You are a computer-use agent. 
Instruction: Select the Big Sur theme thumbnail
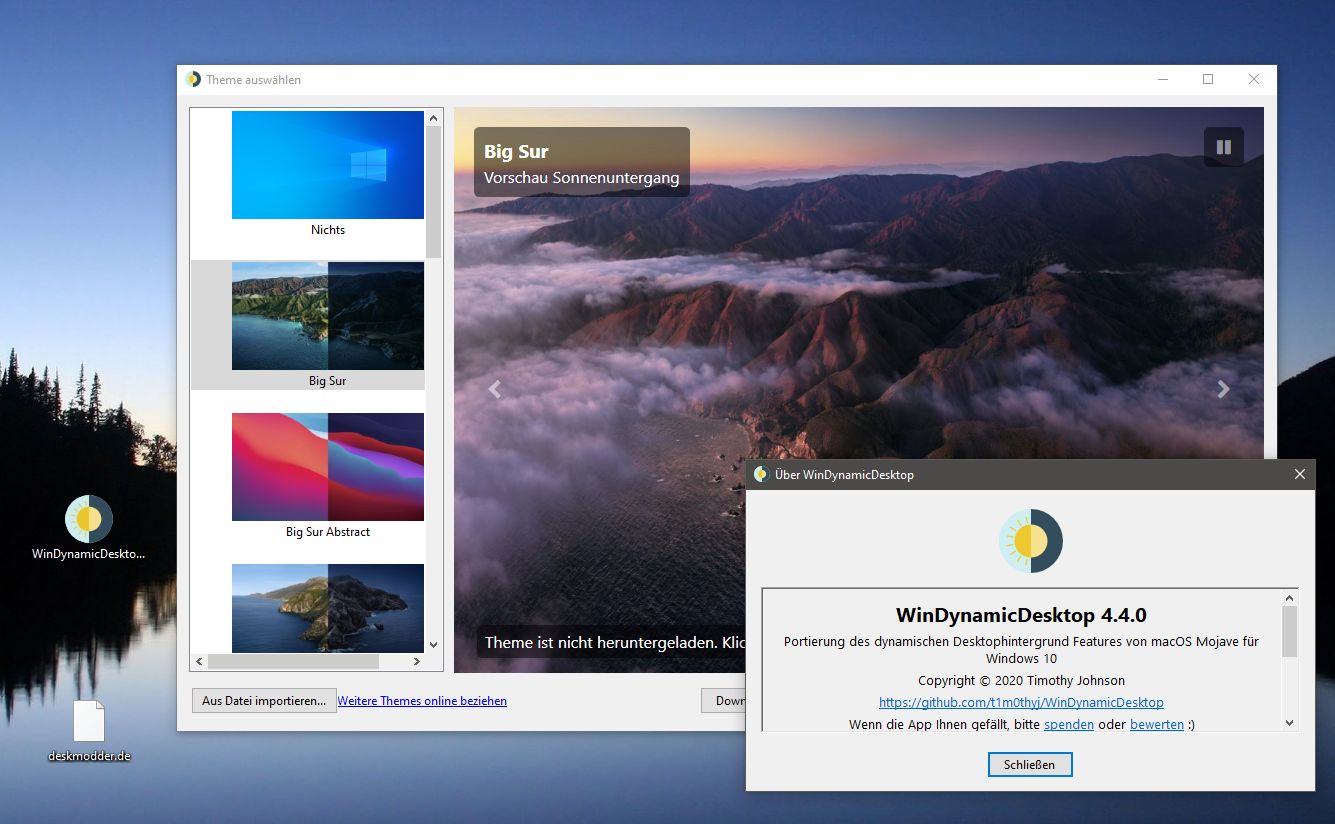[x=328, y=316]
